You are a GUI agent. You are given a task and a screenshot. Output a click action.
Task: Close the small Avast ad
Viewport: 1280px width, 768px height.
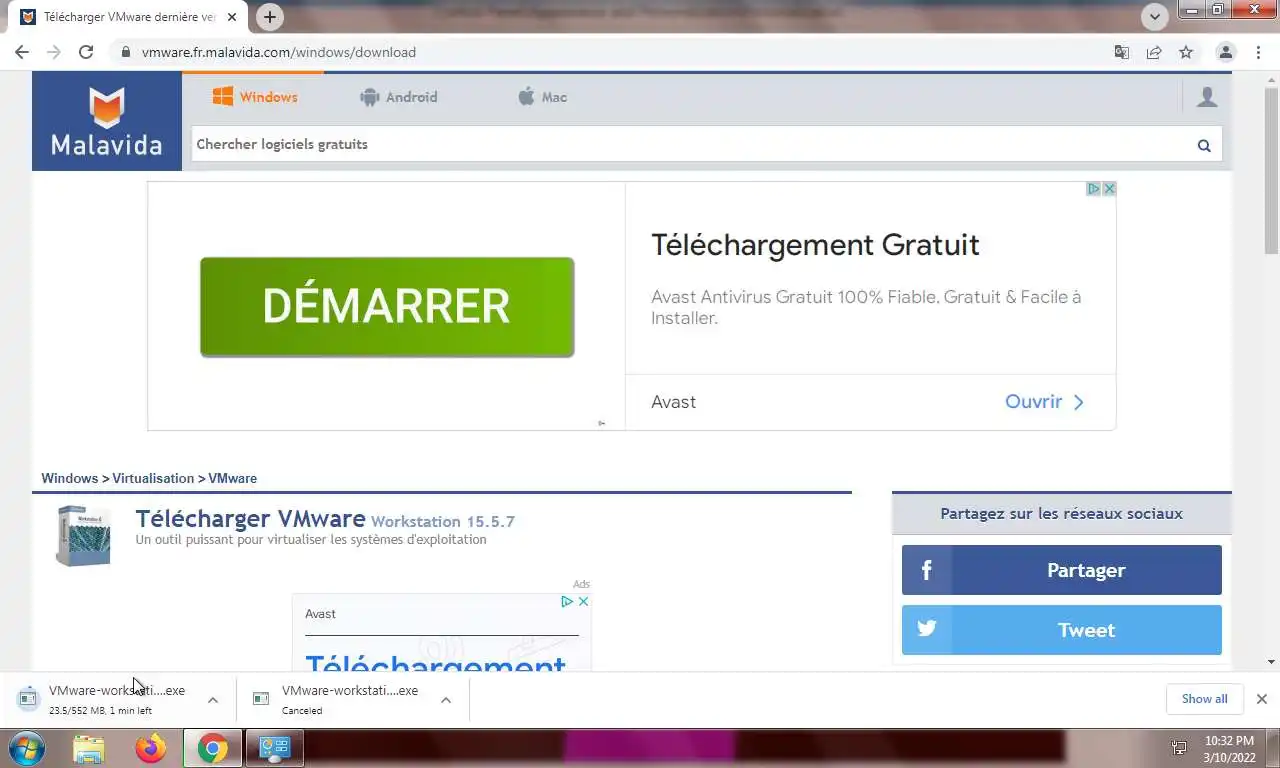[x=583, y=601]
